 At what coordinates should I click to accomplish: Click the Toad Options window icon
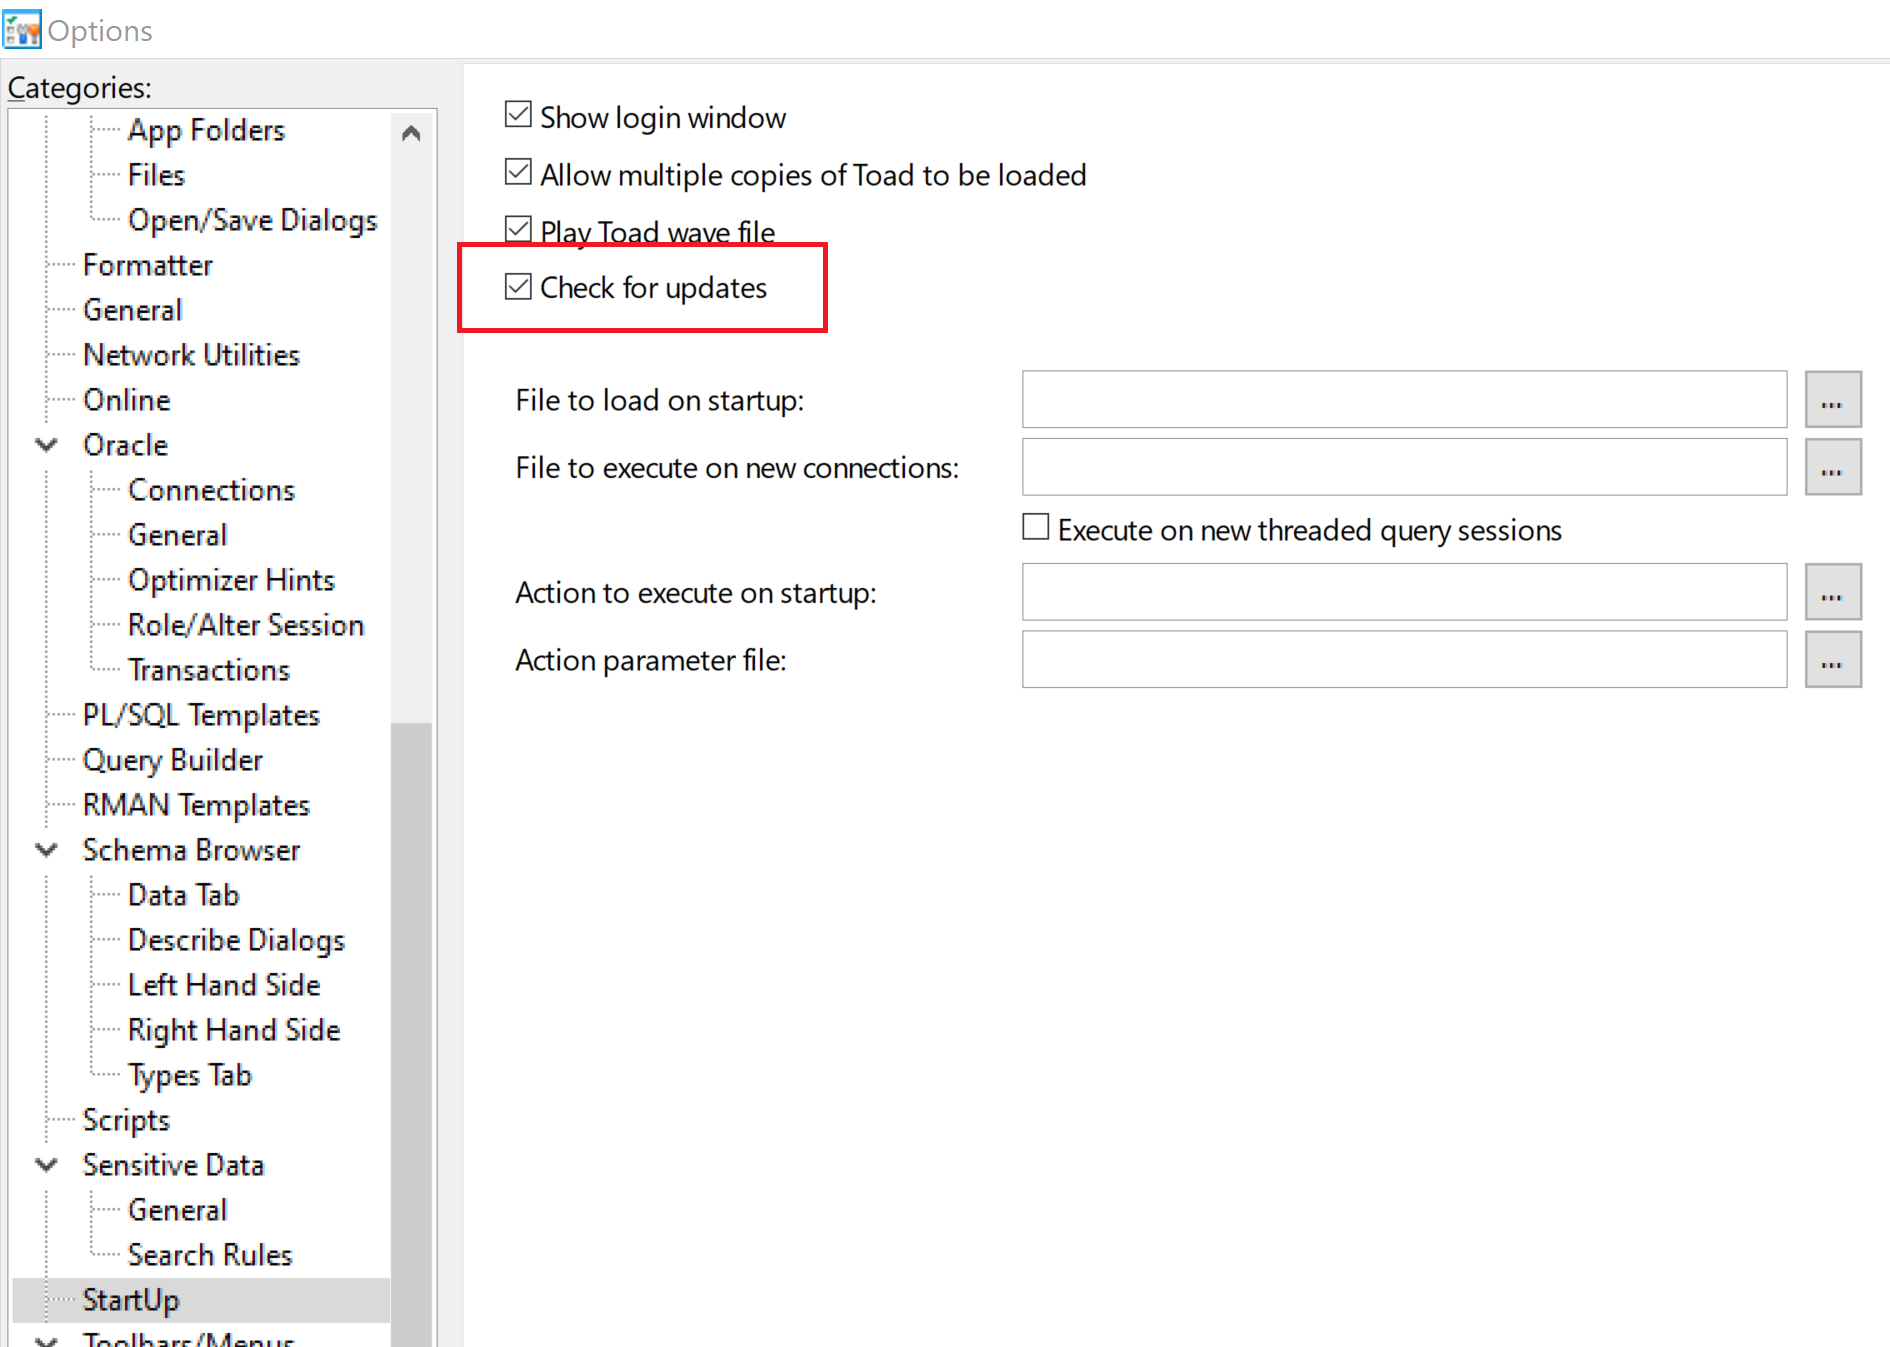tap(22, 30)
